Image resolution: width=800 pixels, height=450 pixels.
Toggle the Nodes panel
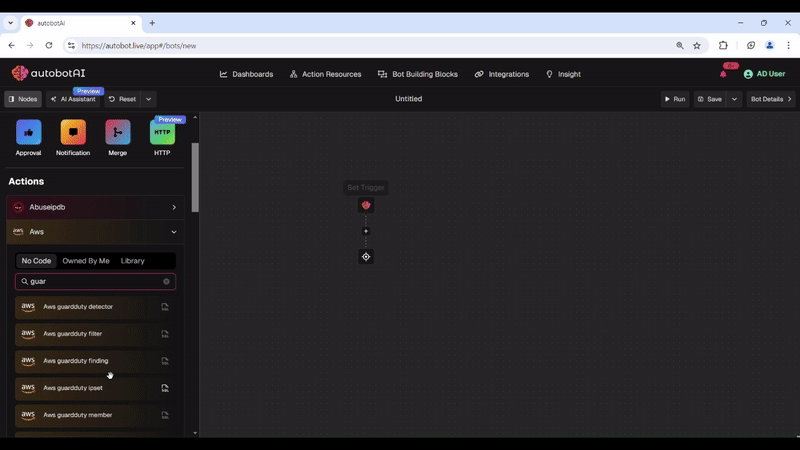point(23,99)
